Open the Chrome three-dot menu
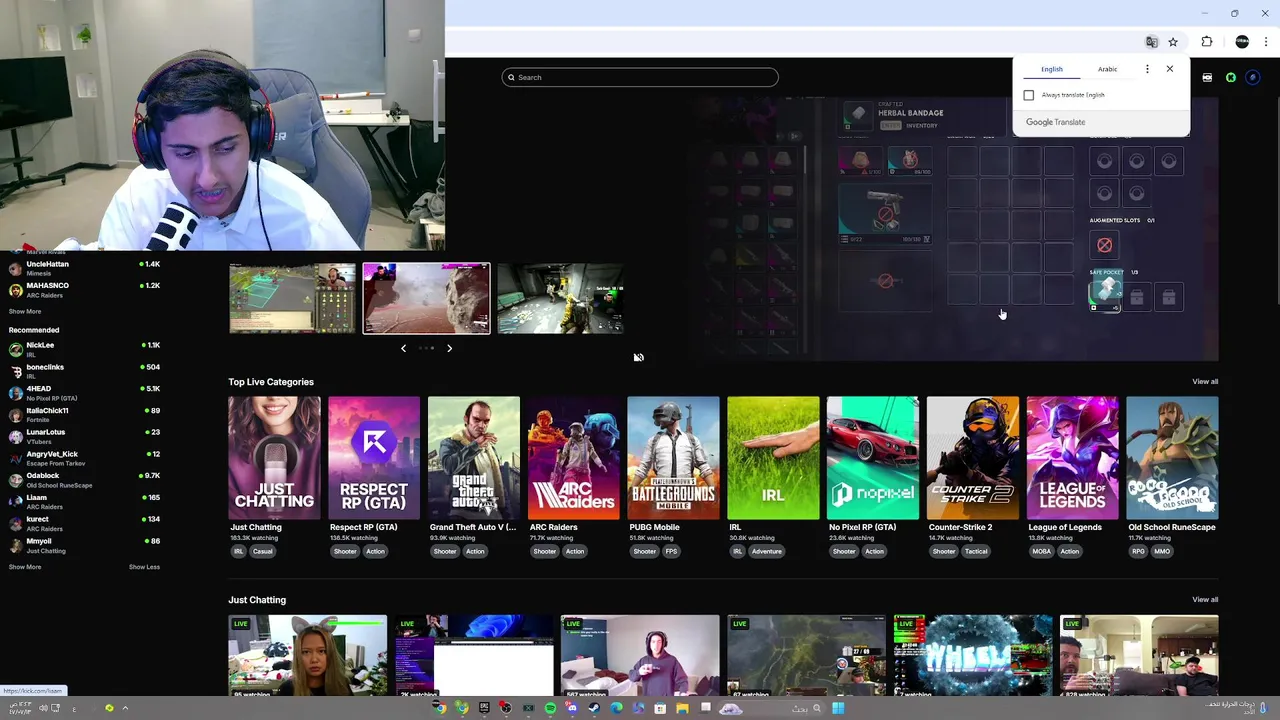The width and height of the screenshot is (1280, 720). tap(1266, 42)
